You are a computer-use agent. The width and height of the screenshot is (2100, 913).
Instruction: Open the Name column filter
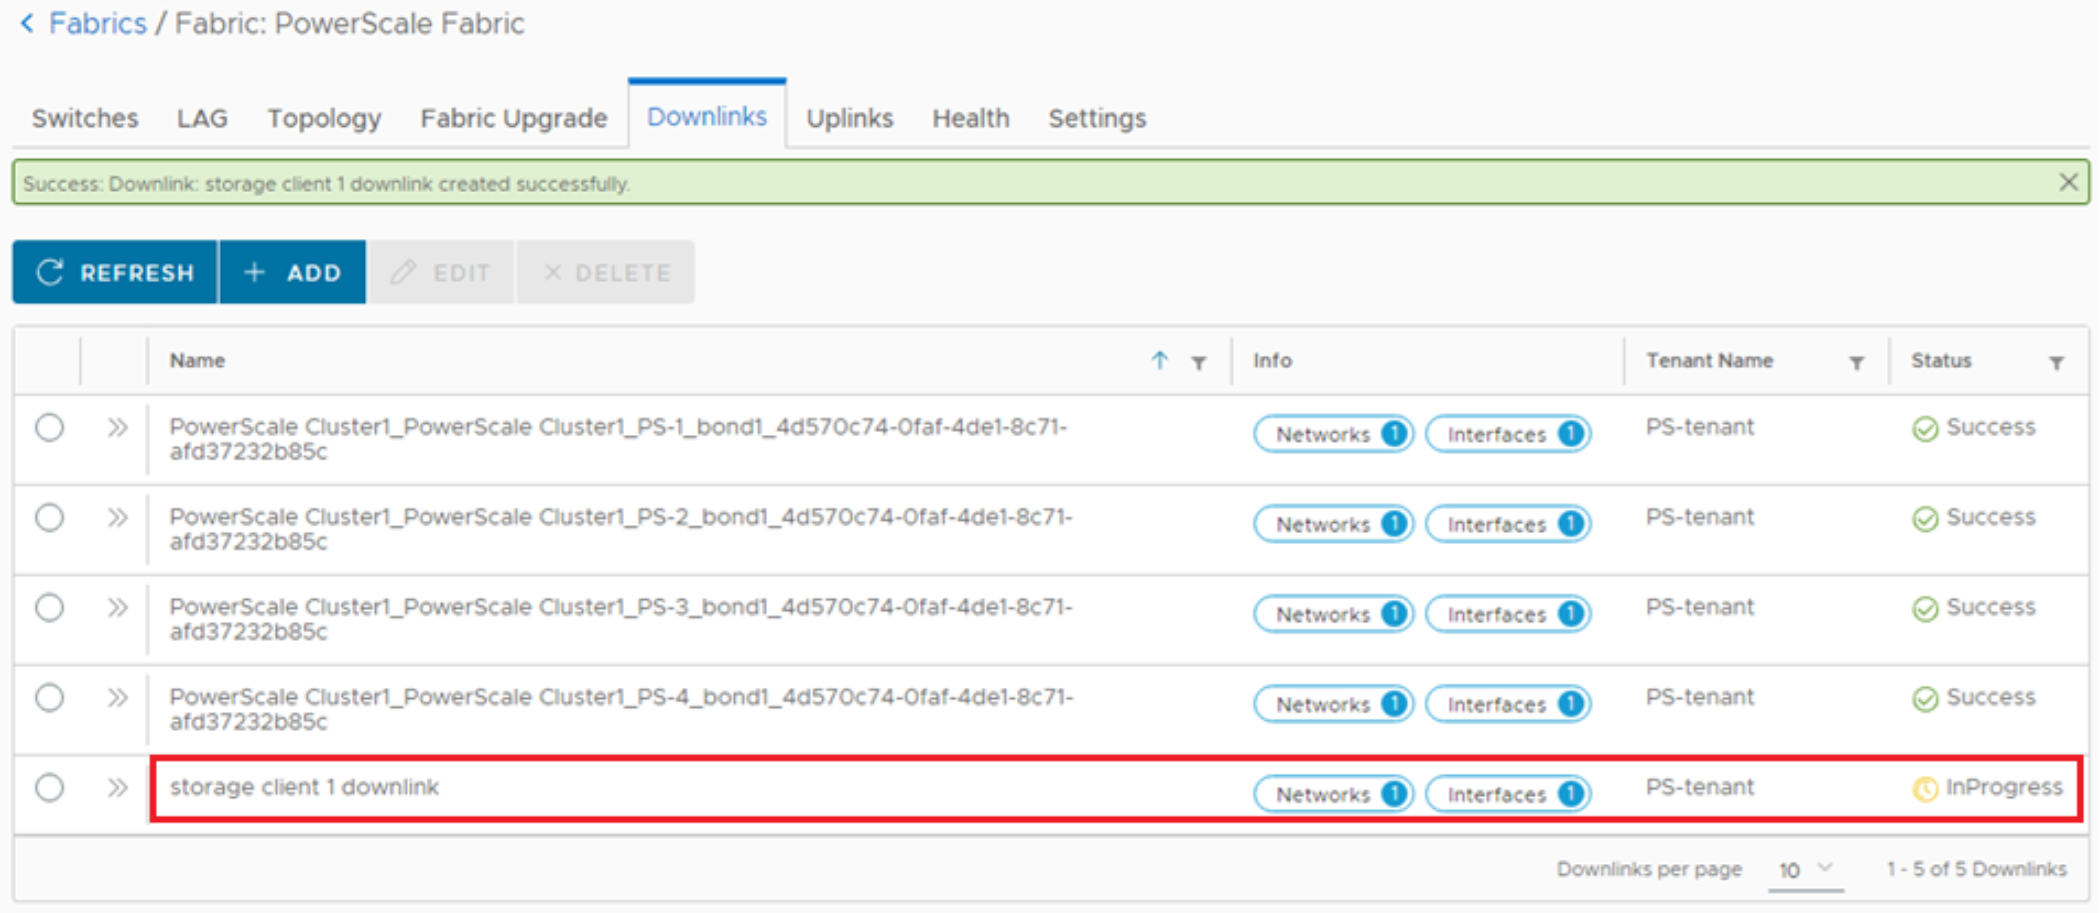(x=1198, y=362)
